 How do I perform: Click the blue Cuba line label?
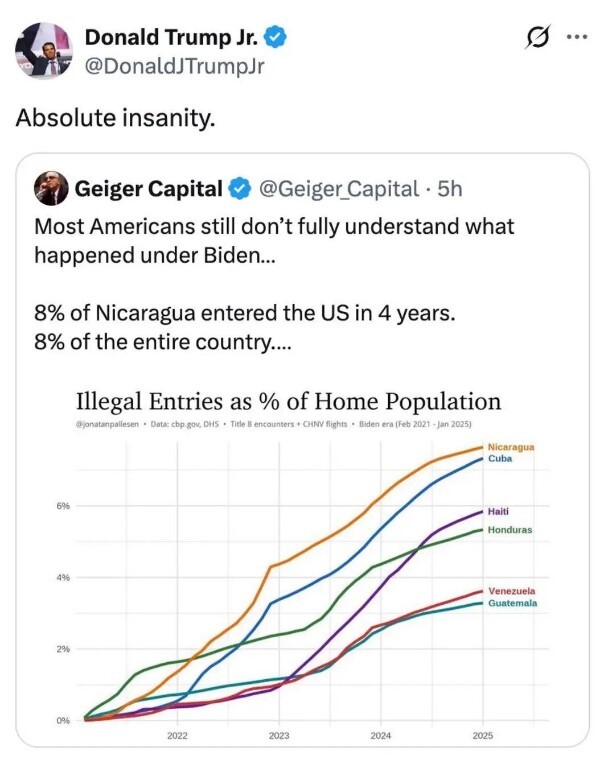point(500,459)
